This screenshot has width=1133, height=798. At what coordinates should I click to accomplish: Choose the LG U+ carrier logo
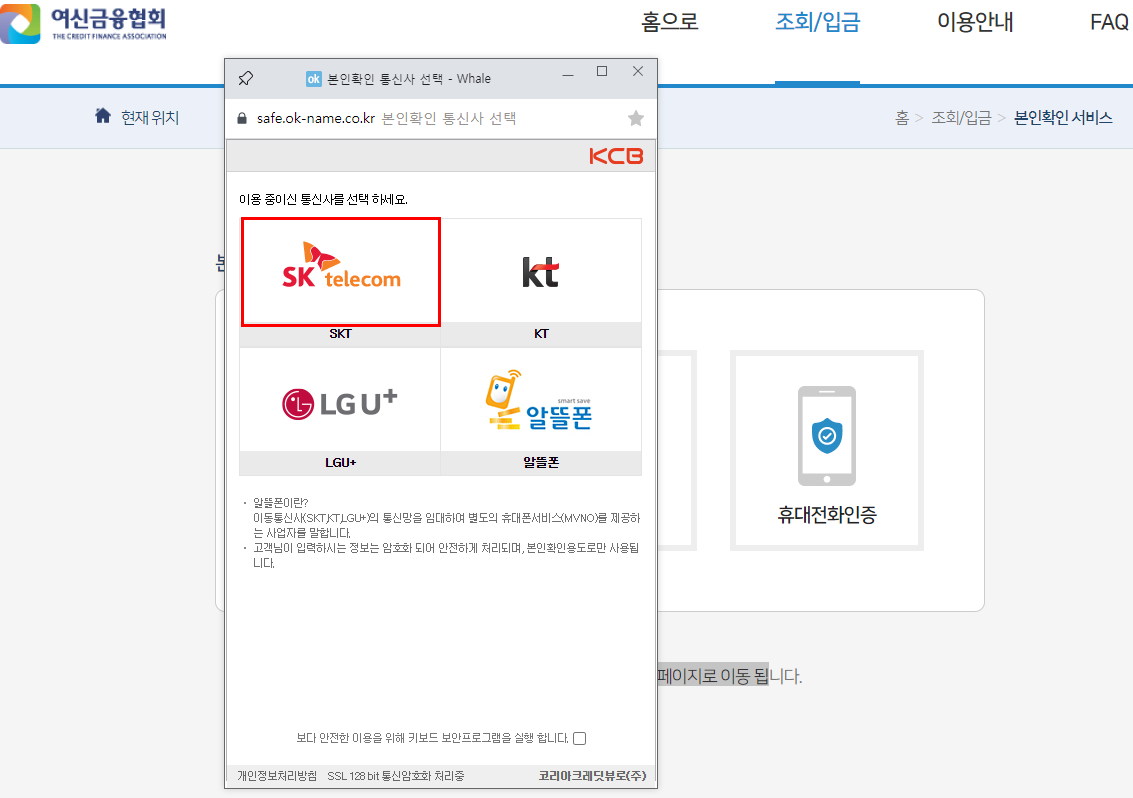pyautogui.click(x=340, y=403)
